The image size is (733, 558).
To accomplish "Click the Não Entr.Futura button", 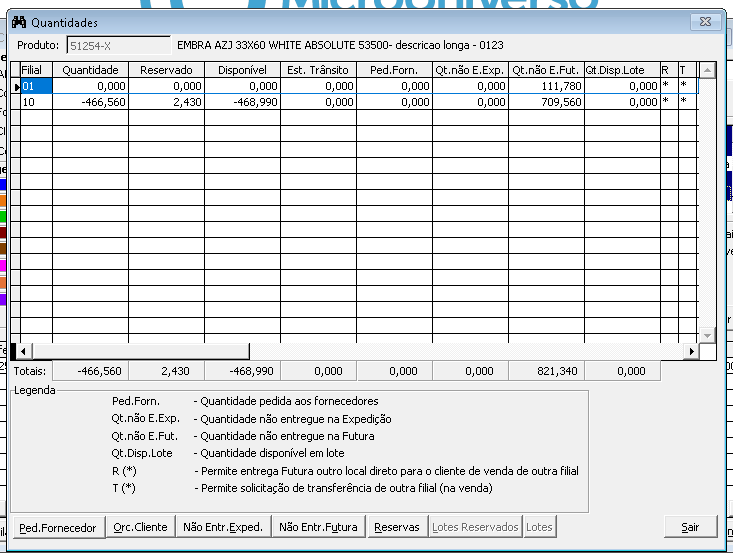I will point(318,527).
